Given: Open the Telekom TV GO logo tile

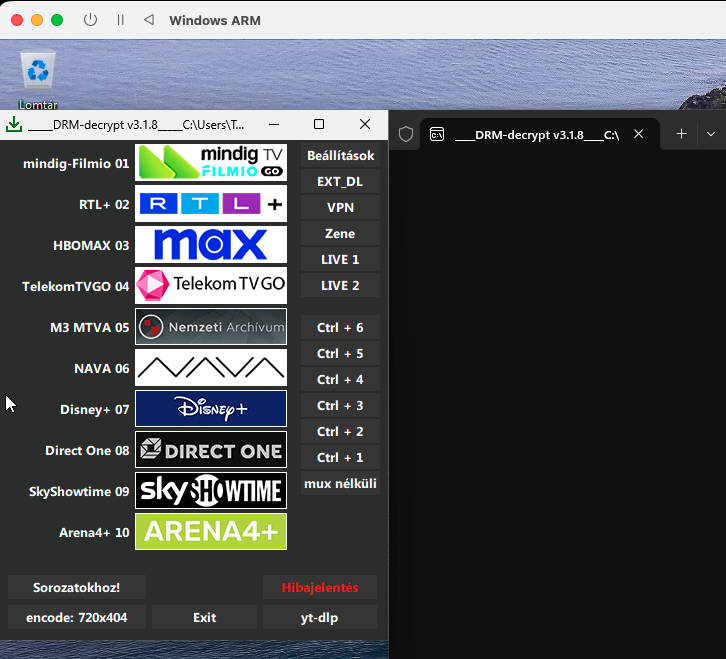Looking at the screenshot, I should 211,285.
